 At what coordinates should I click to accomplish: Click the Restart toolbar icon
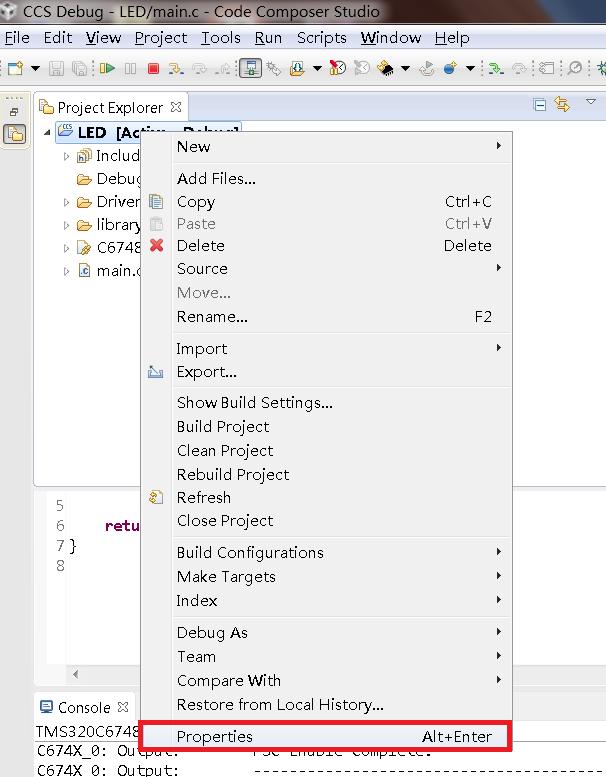(427, 68)
